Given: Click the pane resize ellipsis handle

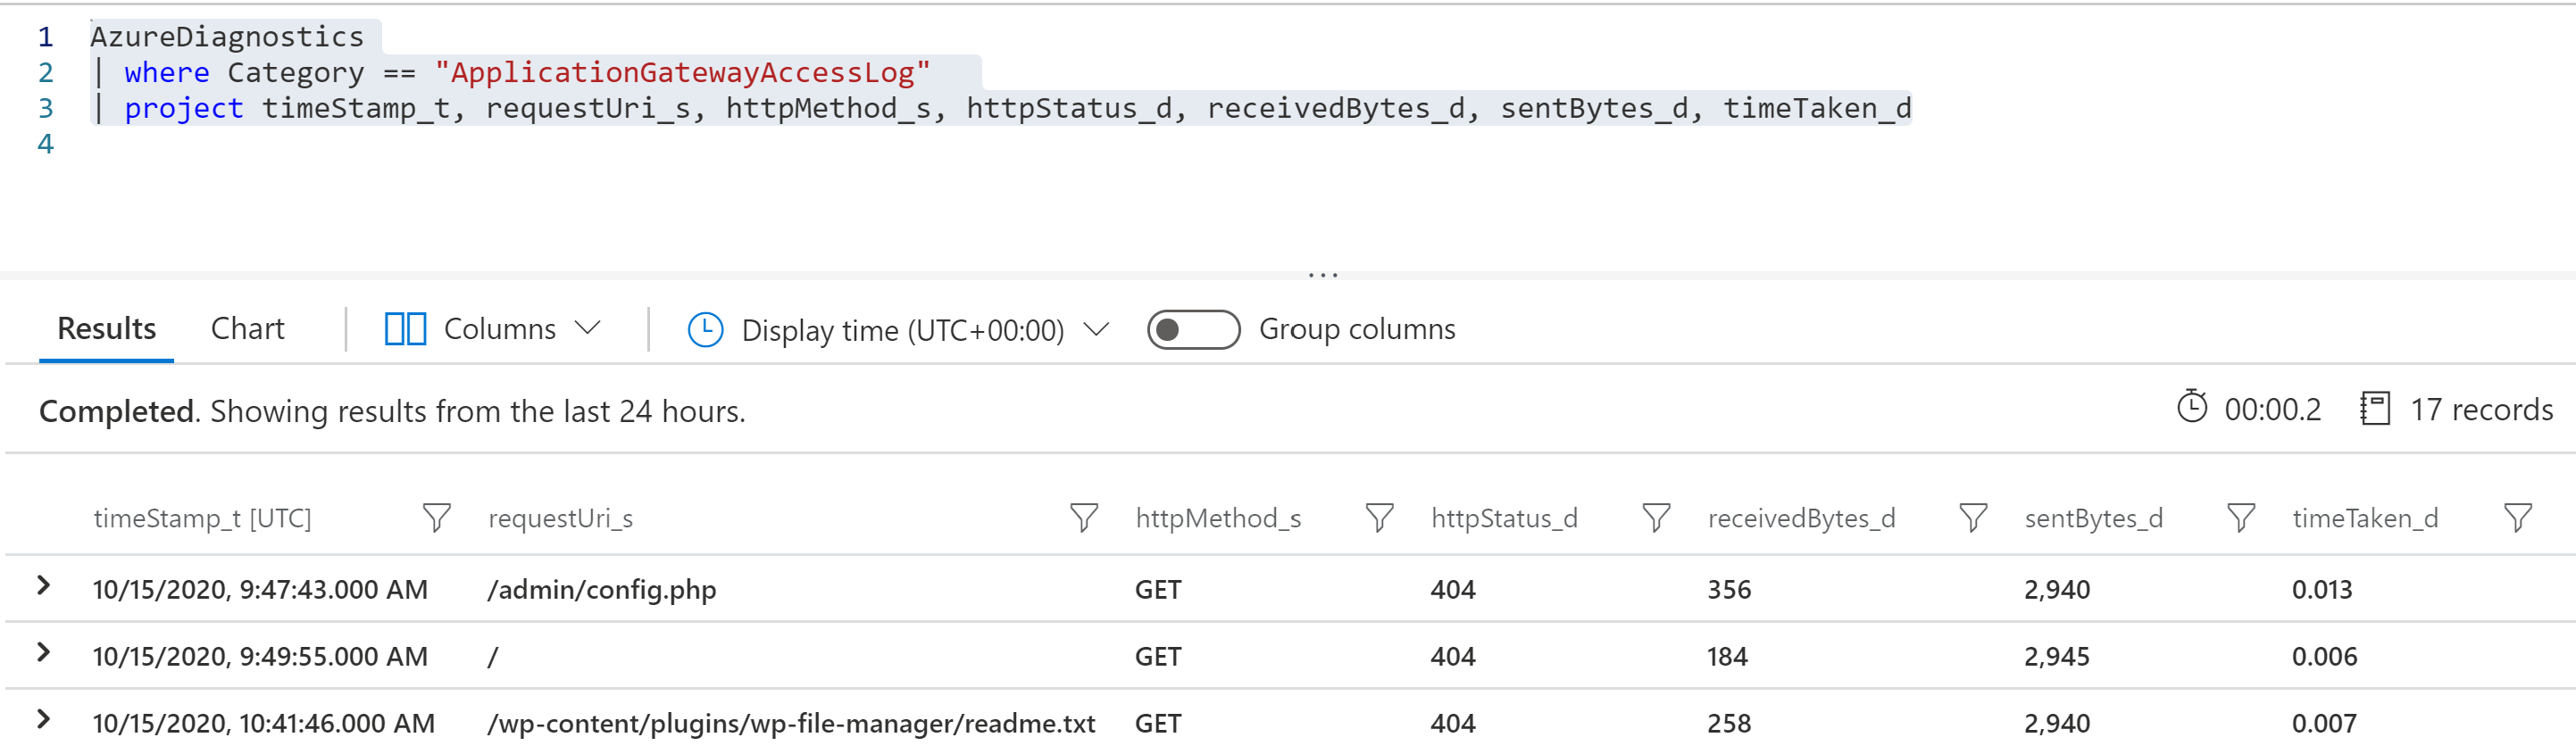Looking at the screenshot, I should (1322, 274).
